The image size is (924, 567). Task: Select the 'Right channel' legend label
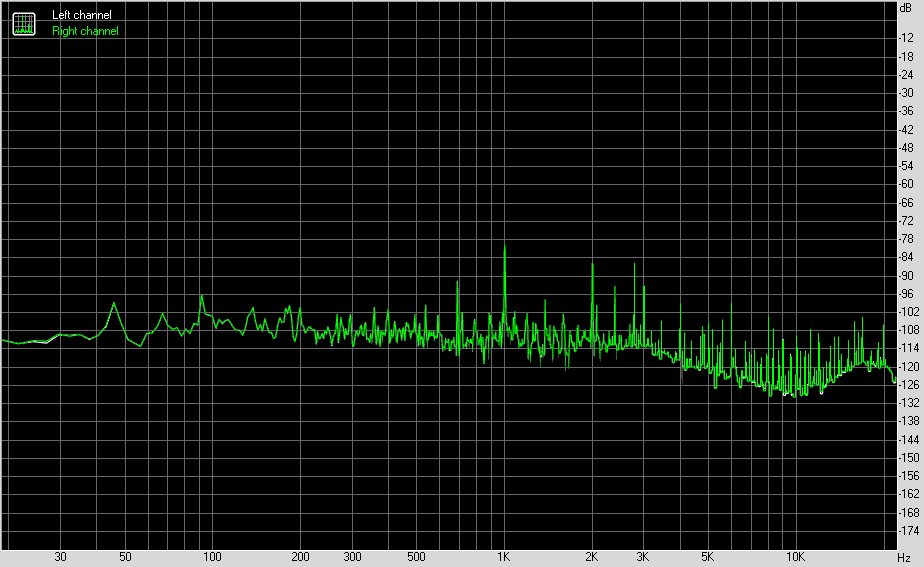[85, 31]
